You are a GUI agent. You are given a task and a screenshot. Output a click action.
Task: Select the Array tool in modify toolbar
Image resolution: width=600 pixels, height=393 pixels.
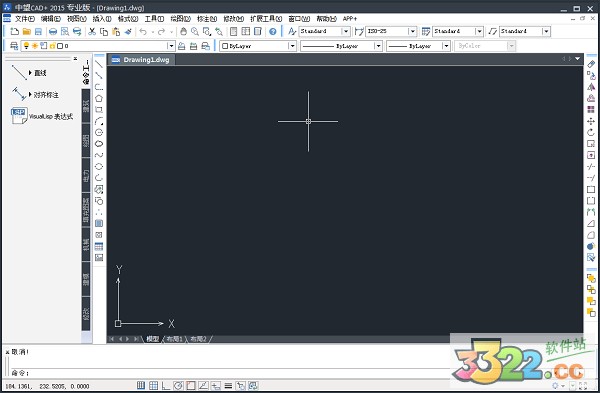[x=591, y=109]
